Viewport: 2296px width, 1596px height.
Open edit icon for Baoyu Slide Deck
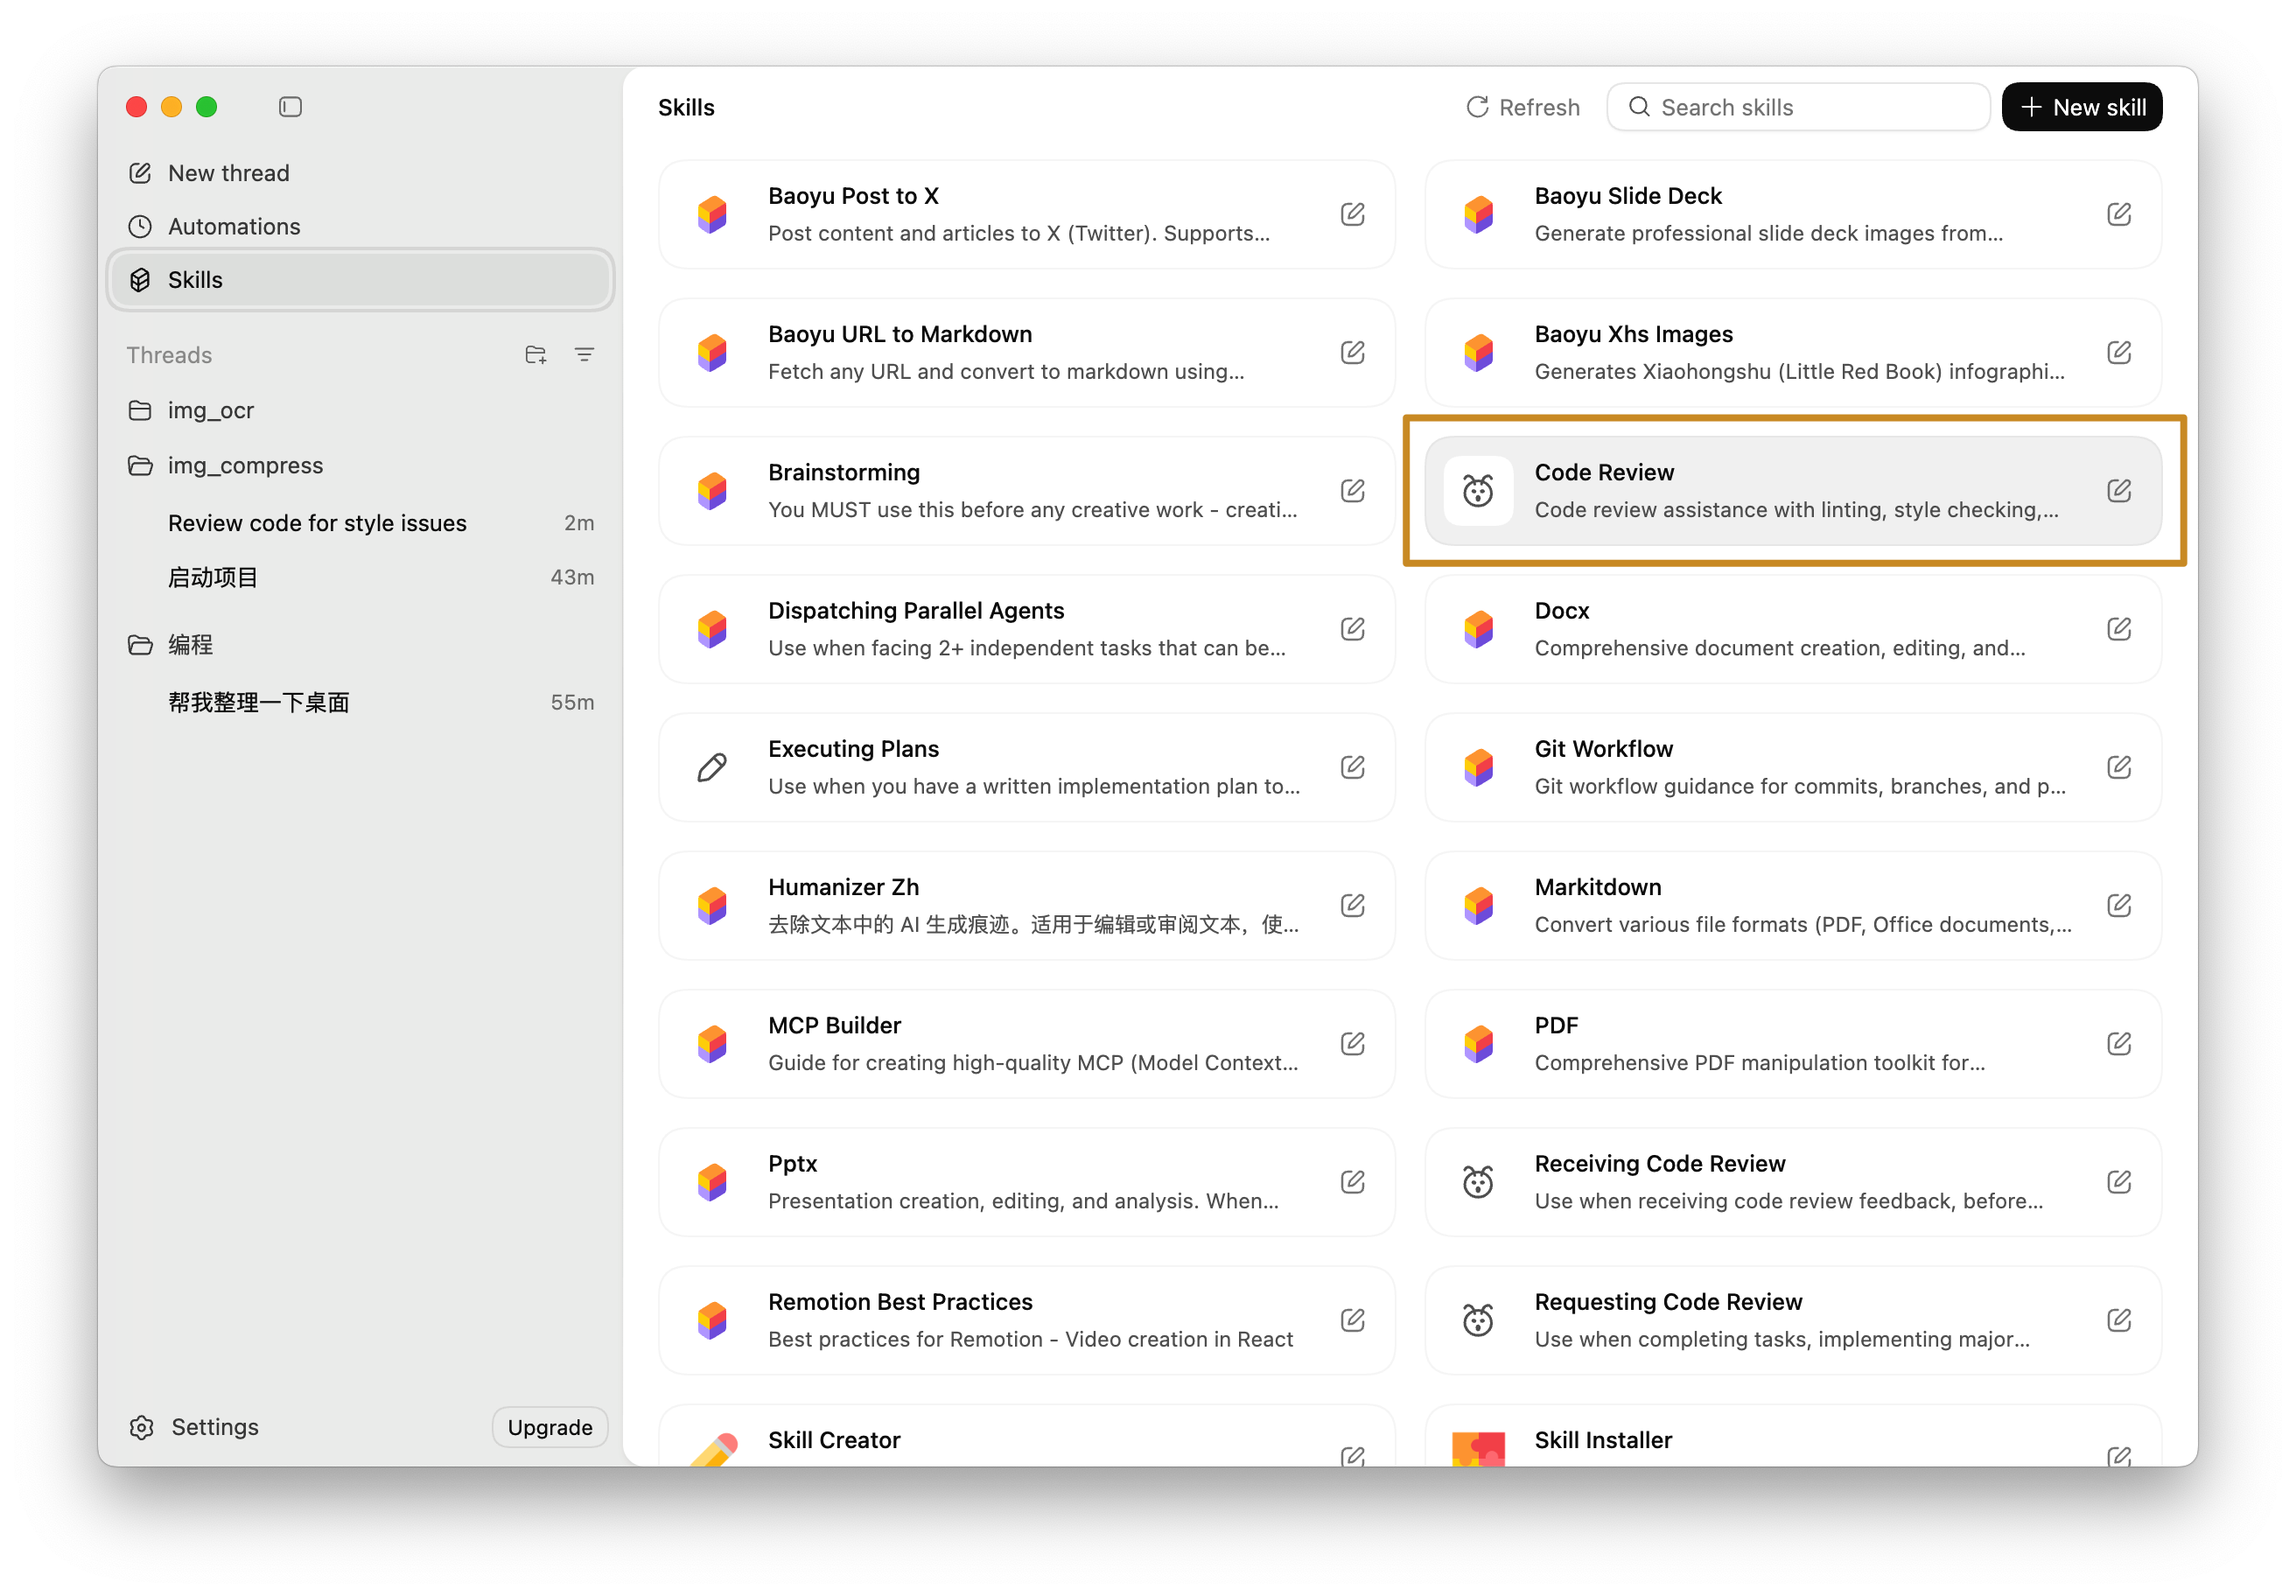click(x=2118, y=214)
